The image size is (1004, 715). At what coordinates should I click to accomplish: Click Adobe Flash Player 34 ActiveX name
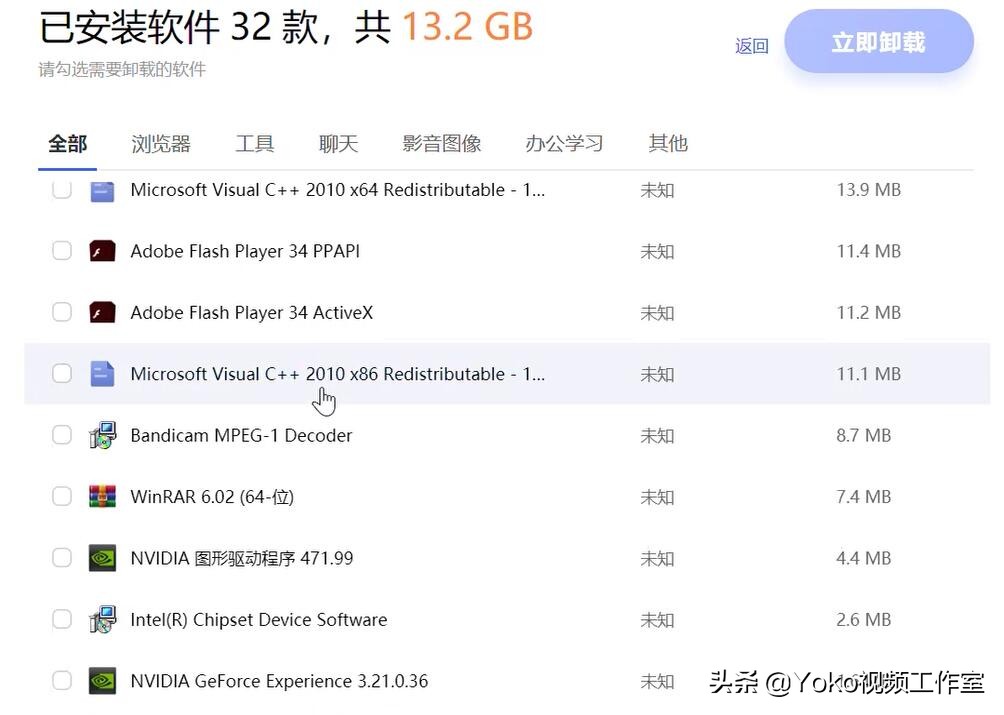pos(251,312)
